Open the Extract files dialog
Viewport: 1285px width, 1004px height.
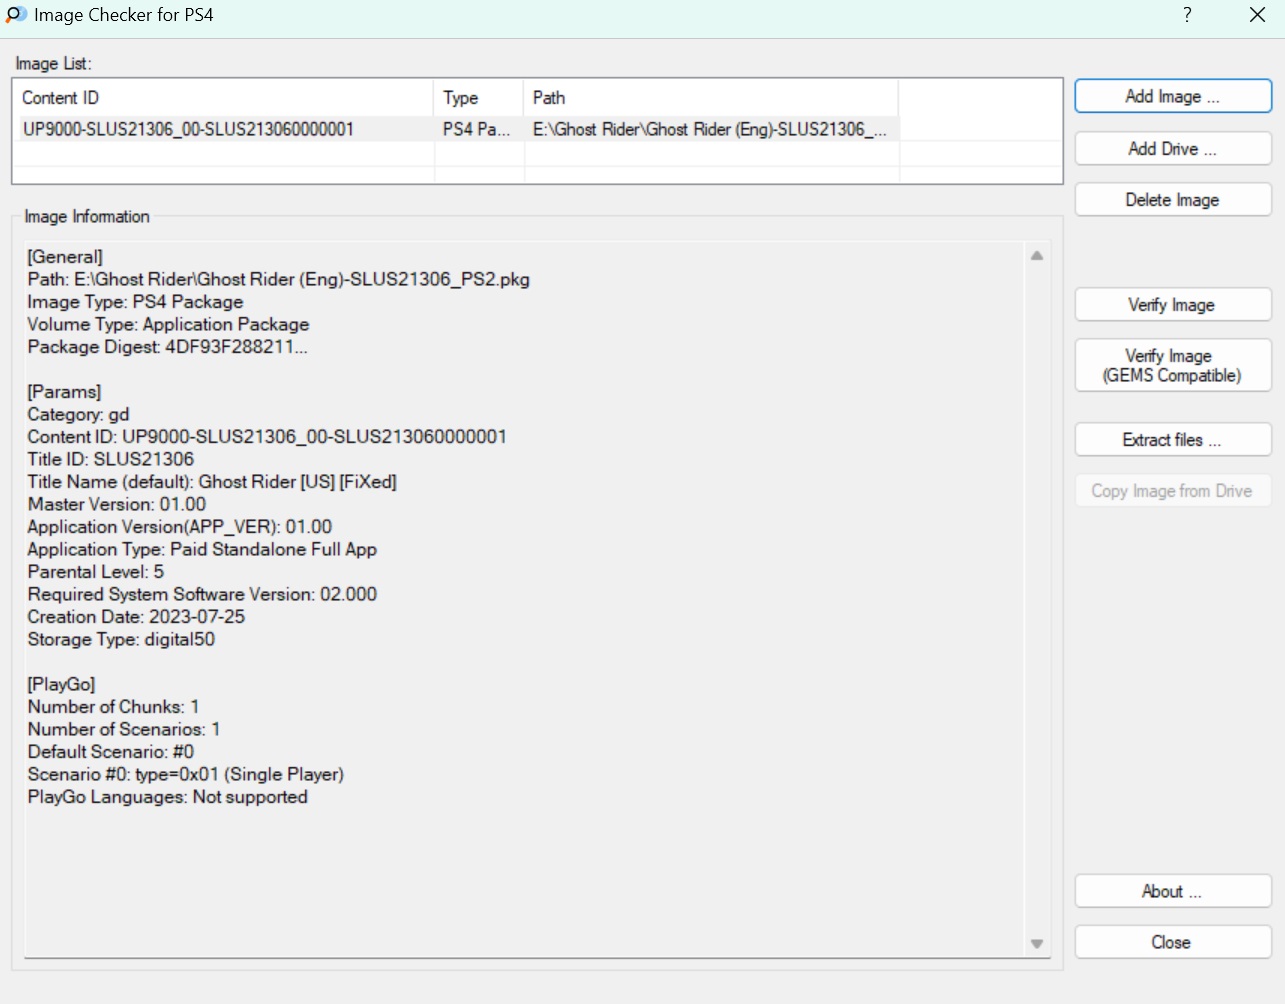1173,440
